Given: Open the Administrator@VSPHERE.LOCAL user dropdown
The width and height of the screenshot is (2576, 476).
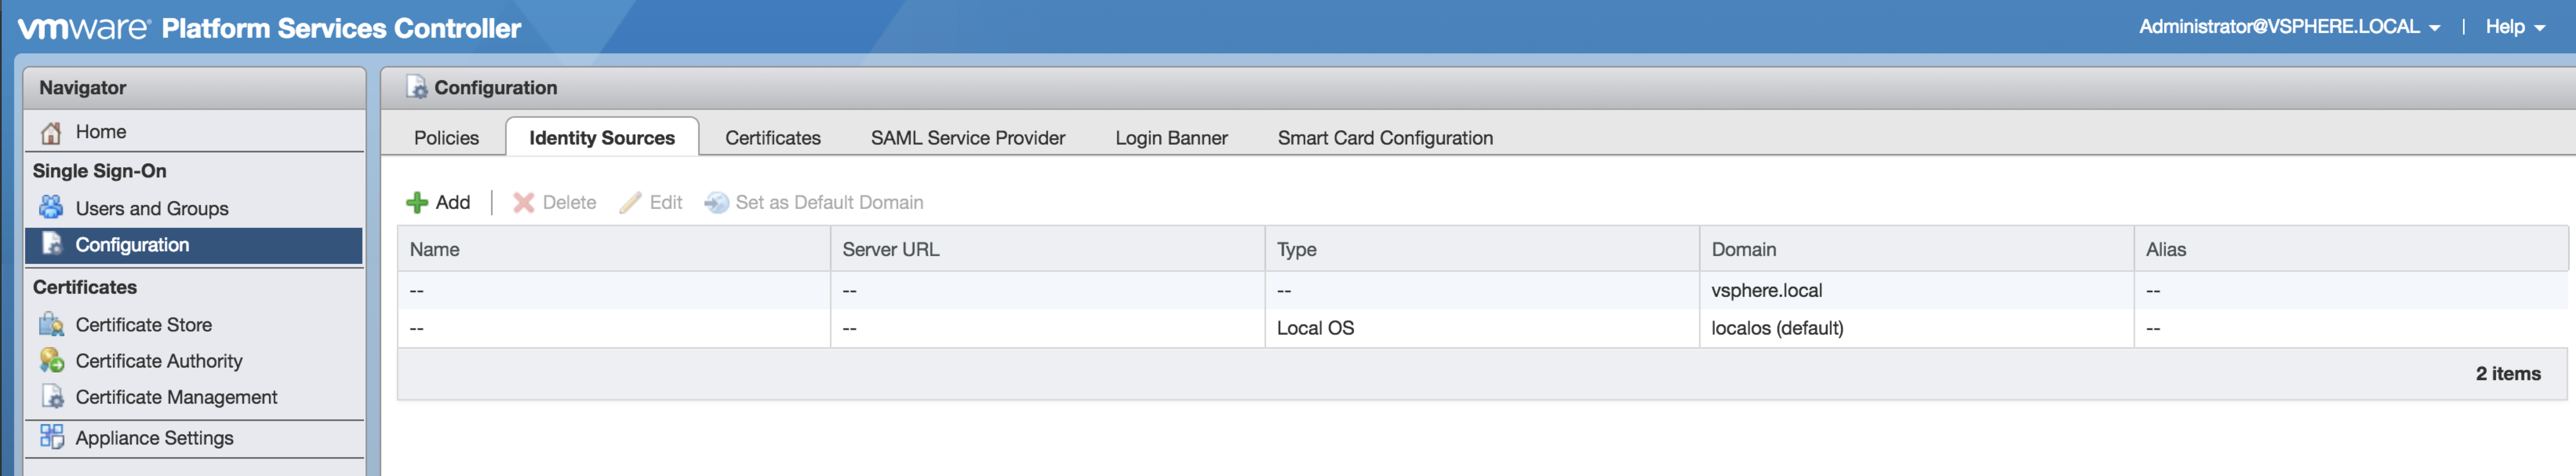Looking at the screenshot, I should (x=2289, y=27).
